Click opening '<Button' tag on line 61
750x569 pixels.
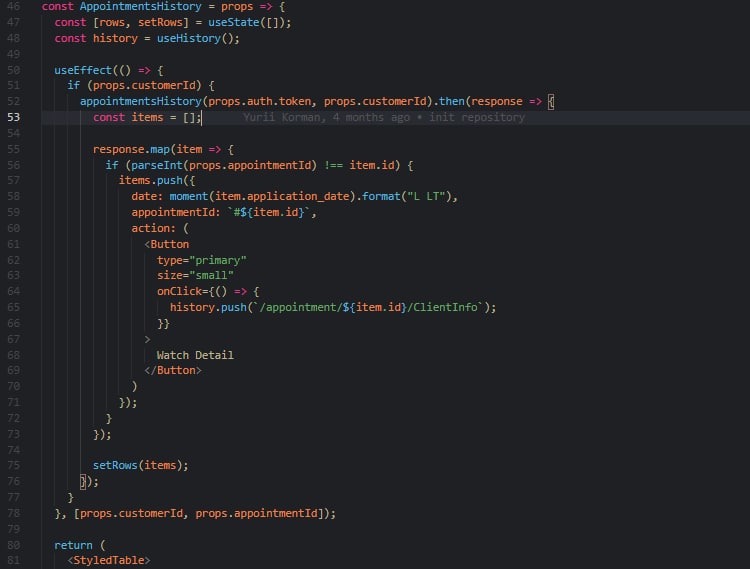166,244
